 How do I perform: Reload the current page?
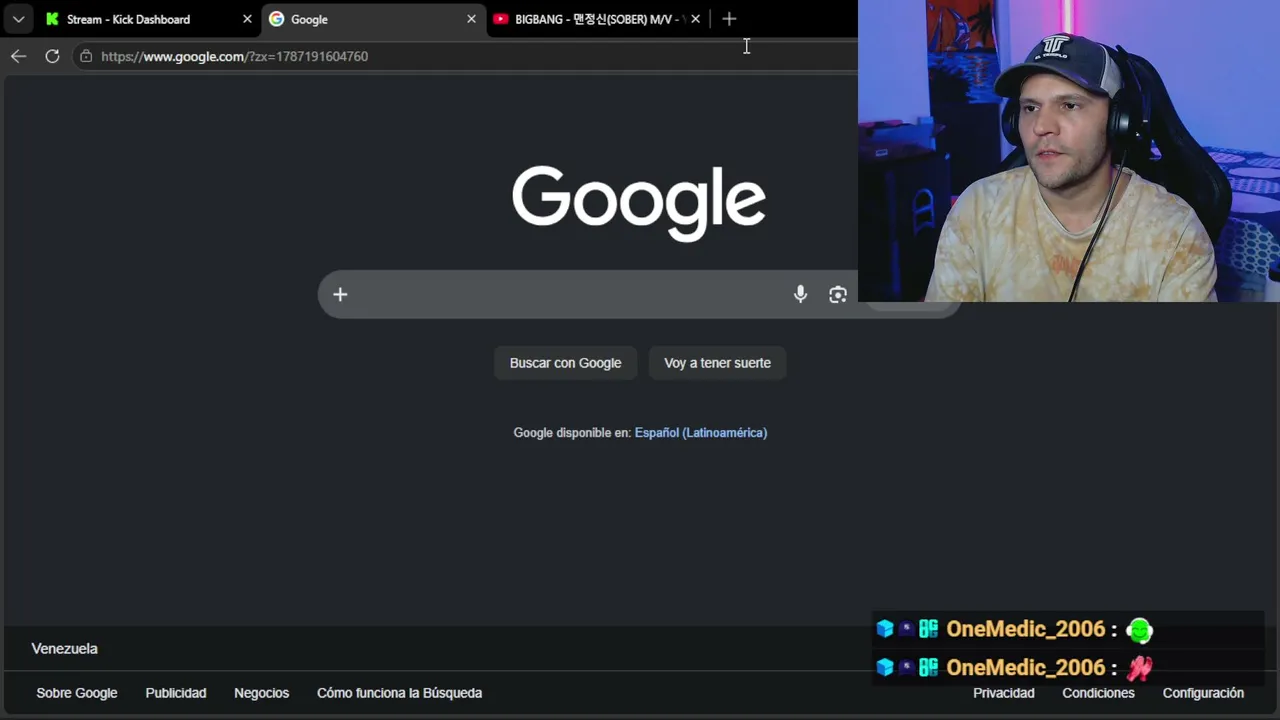pyautogui.click(x=52, y=56)
